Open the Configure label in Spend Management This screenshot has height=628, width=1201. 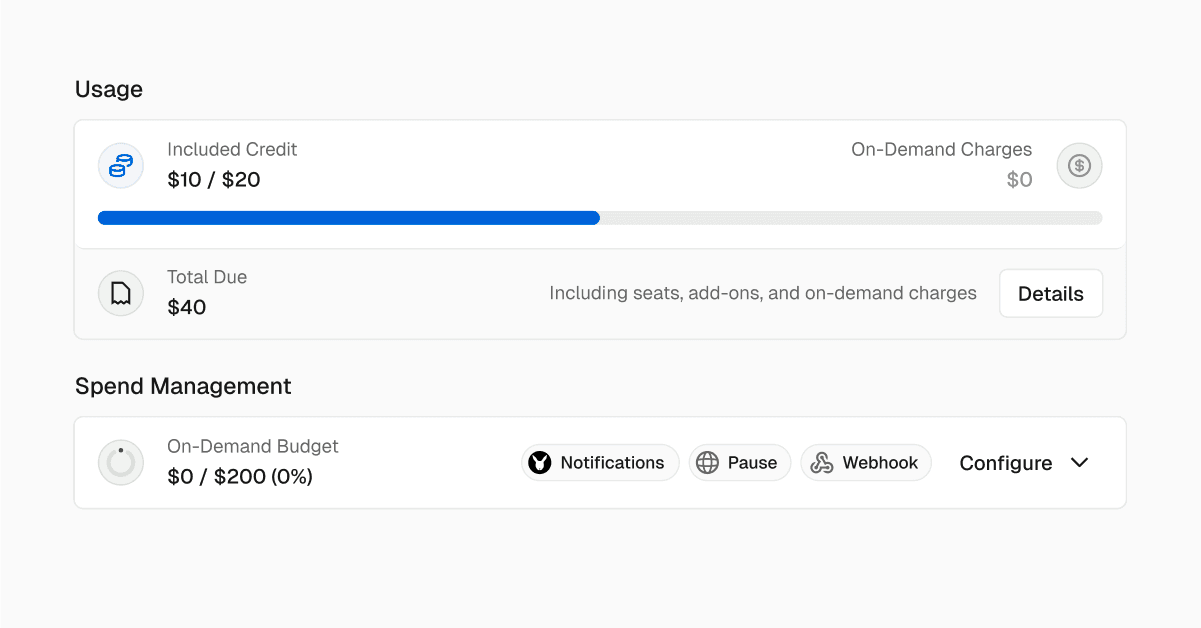(1005, 463)
